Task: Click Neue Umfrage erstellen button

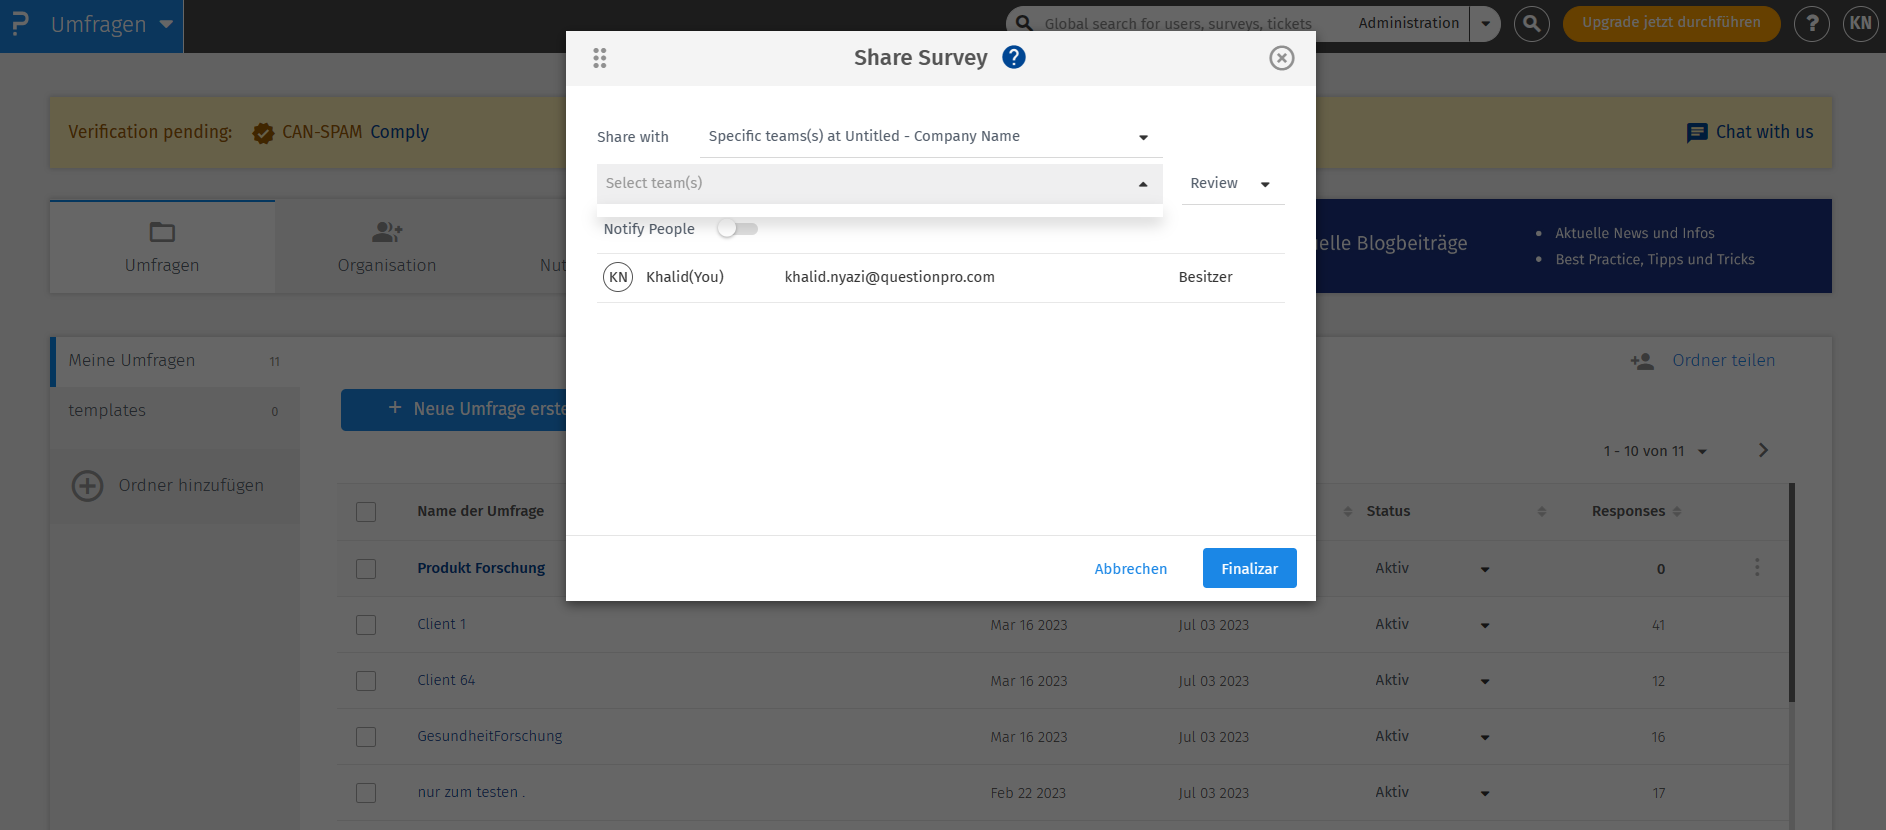Action: 455,410
